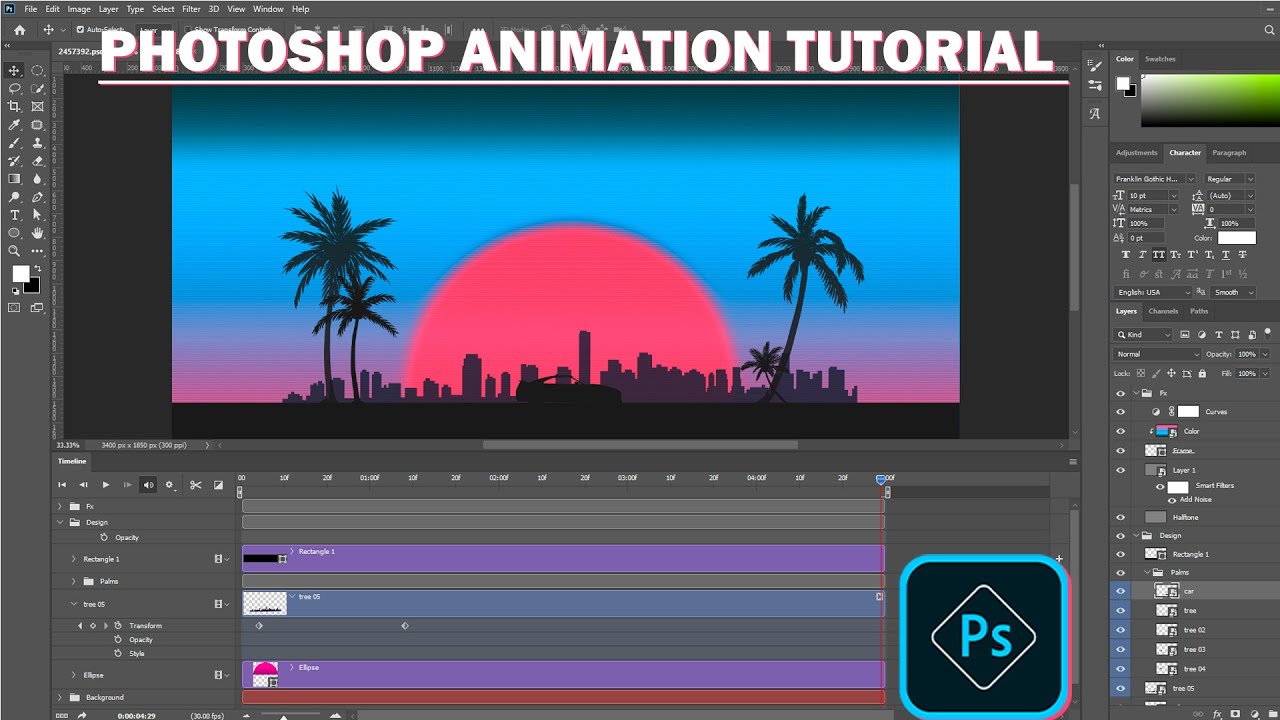Go to first frame of timeline
Screen dimensions: 1280x720
coord(62,485)
